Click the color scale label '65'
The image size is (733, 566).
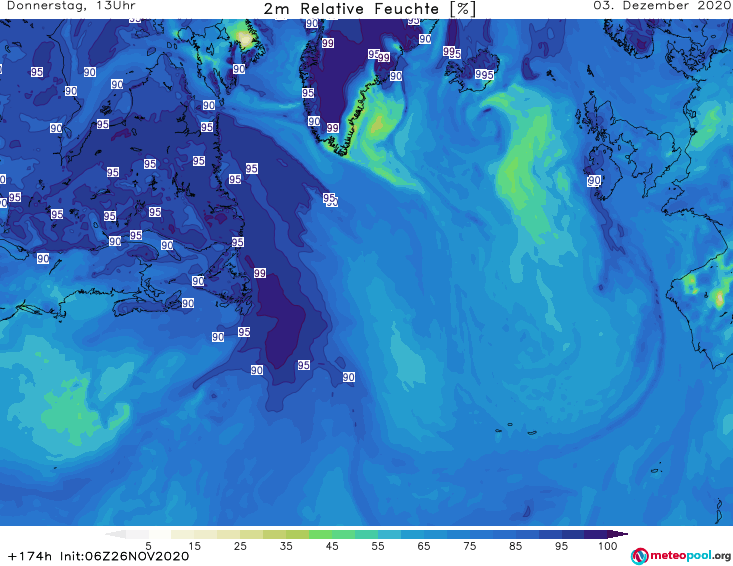(x=424, y=546)
